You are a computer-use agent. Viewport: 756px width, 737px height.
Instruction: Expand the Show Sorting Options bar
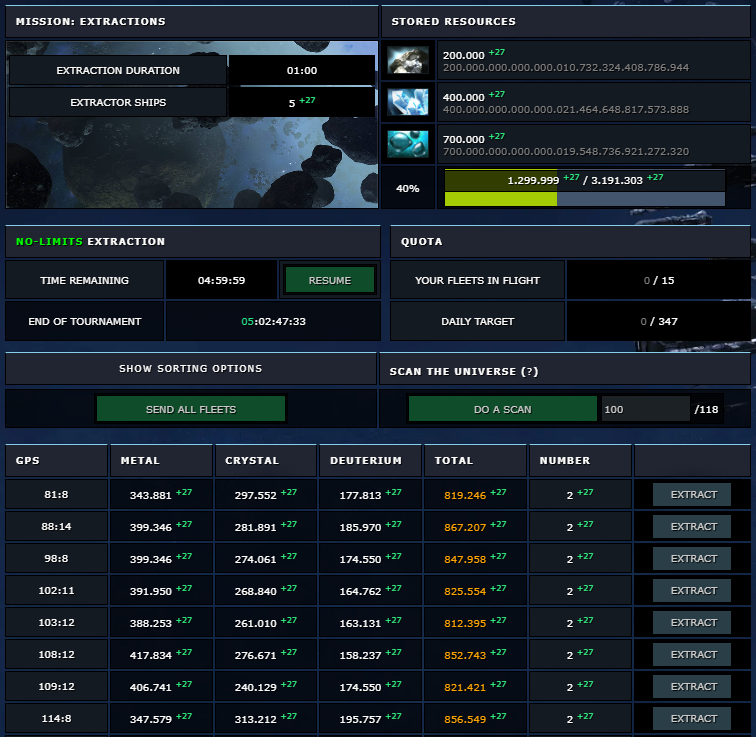(x=191, y=368)
